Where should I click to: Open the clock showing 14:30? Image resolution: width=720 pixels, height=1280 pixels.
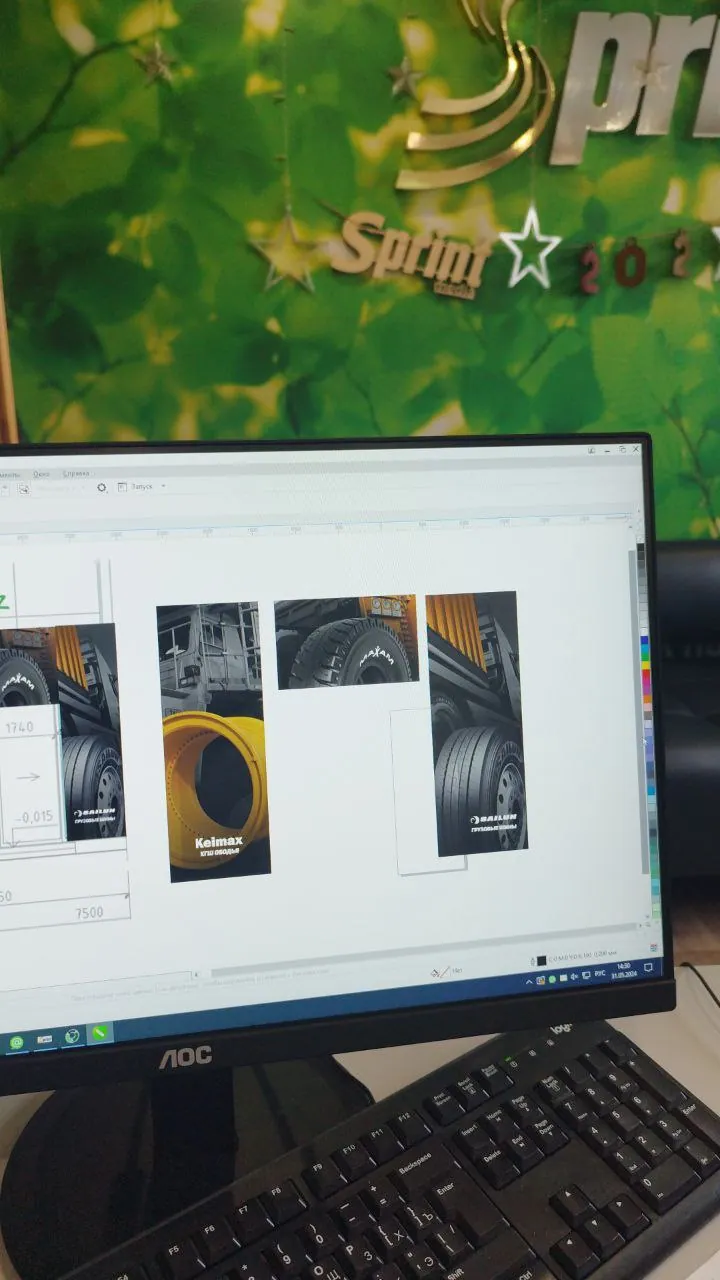(624, 970)
